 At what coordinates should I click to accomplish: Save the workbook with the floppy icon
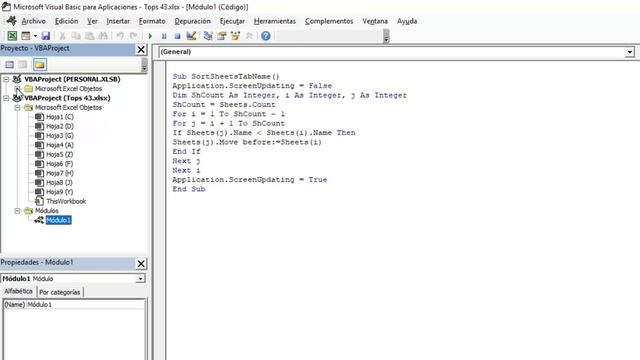point(45,36)
